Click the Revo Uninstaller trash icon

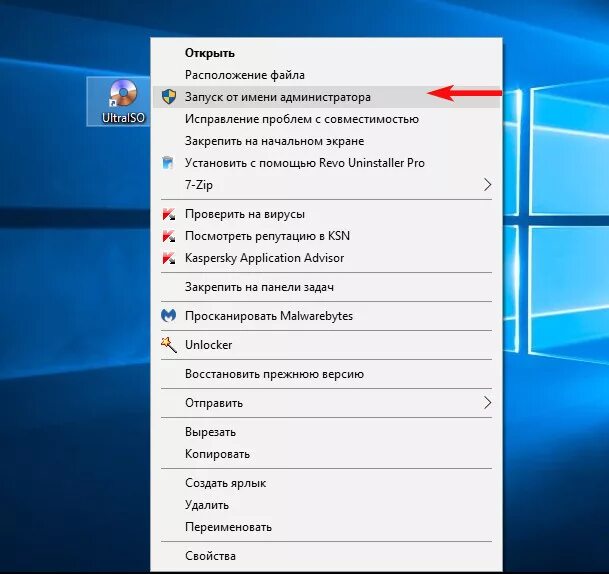point(168,162)
